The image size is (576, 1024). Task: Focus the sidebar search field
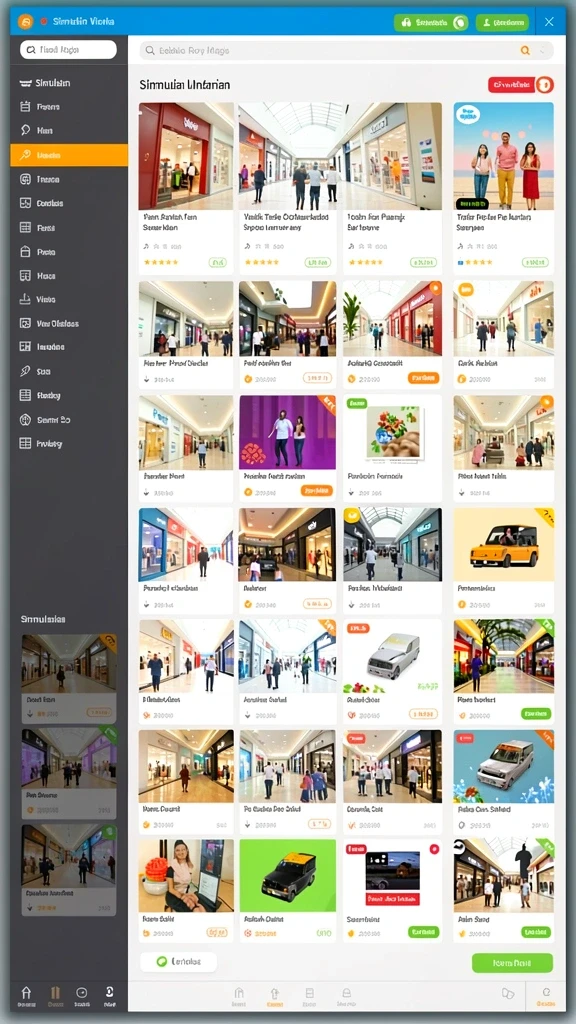[69, 50]
